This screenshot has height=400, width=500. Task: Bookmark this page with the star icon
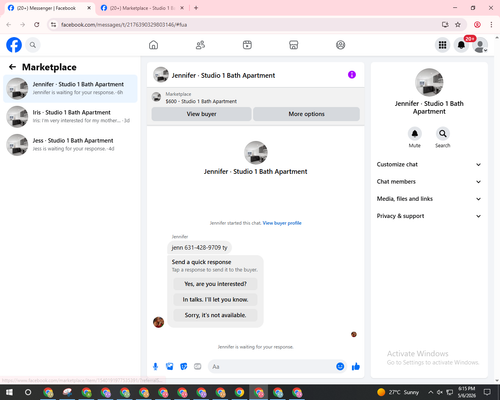pos(458,25)
